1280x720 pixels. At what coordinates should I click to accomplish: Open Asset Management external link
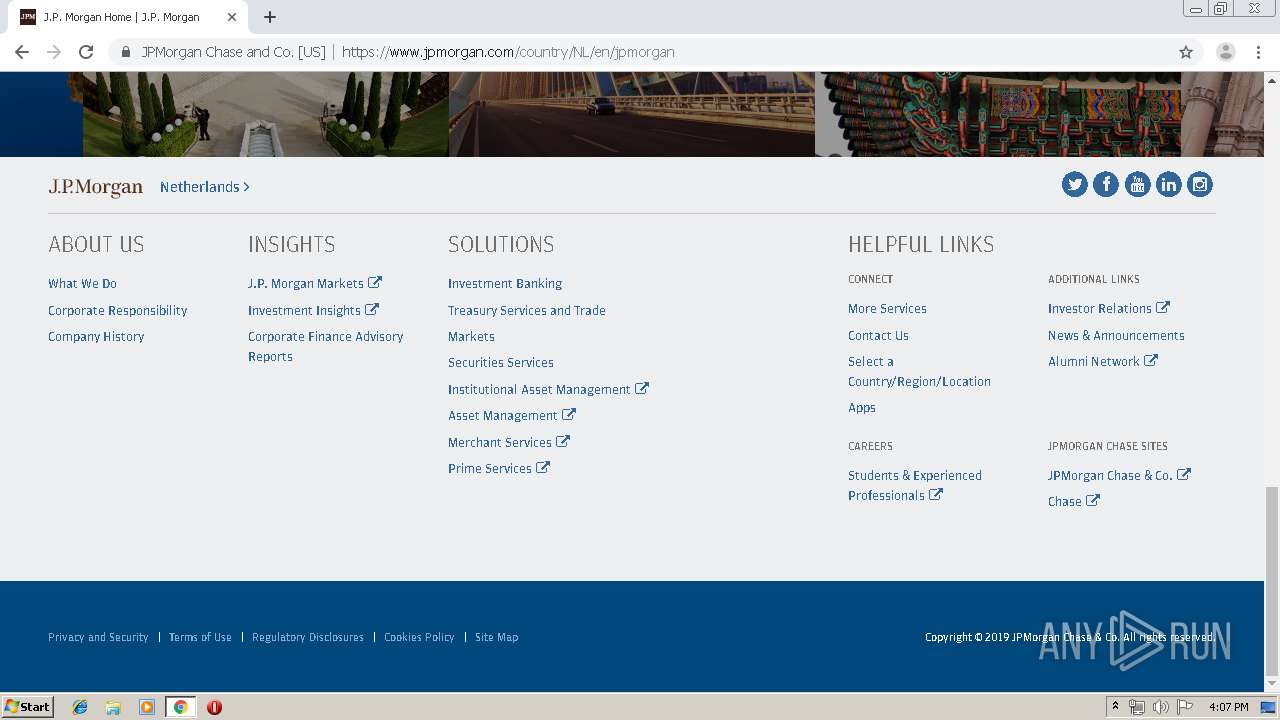pyautogui.click(x=512, y=416)
